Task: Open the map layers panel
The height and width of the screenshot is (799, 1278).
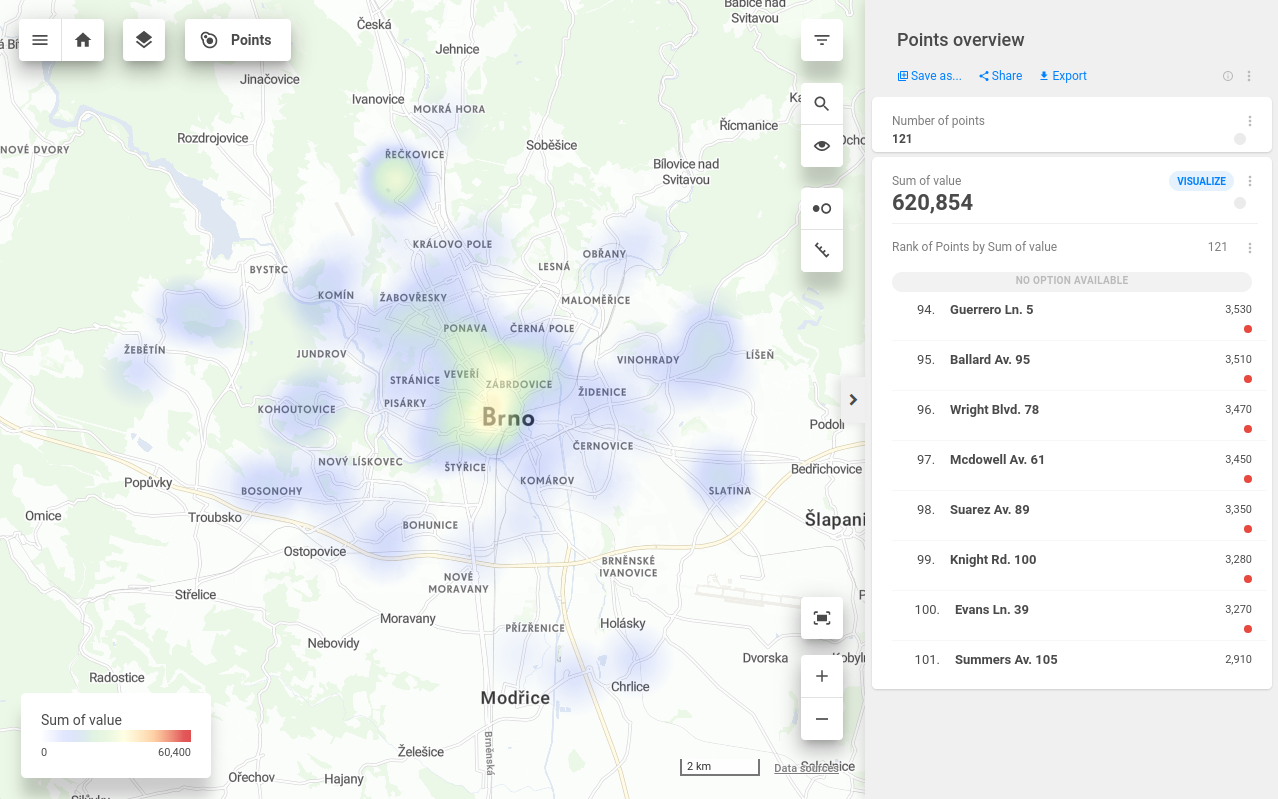Action: tap(144, 40)
